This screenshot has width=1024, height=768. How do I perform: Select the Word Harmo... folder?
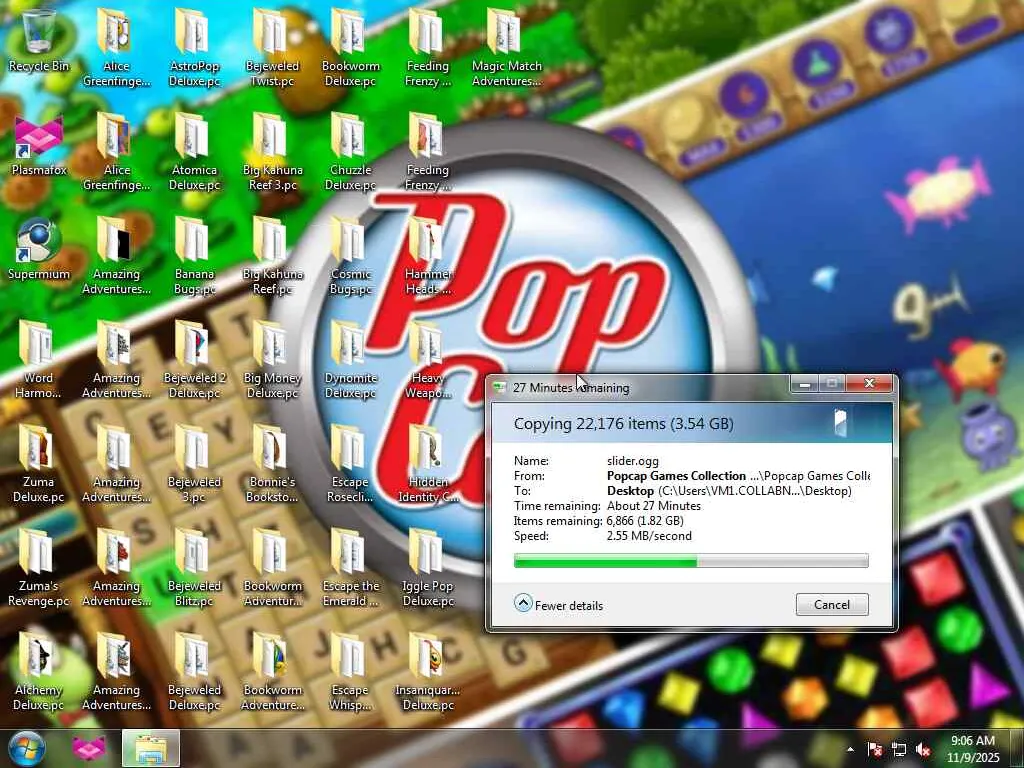click(39, 359)
